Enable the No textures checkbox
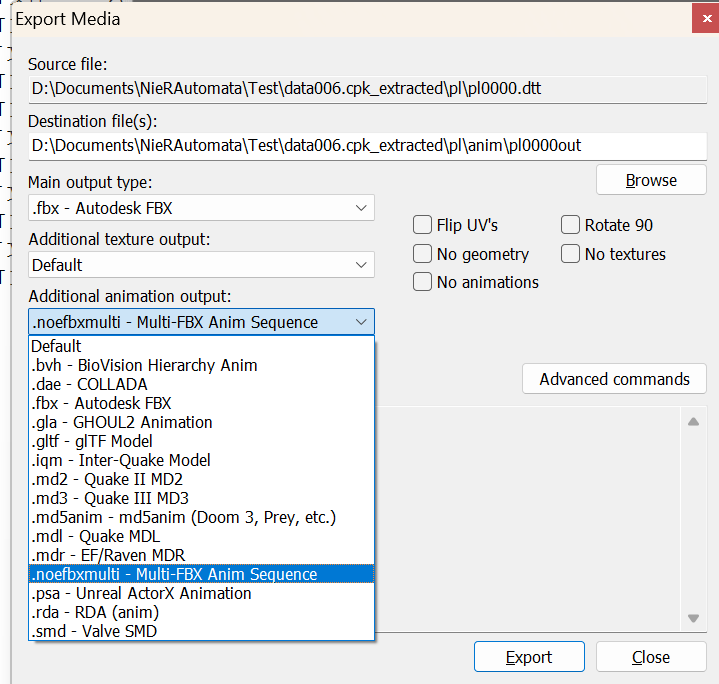 (x=570, y=254)
